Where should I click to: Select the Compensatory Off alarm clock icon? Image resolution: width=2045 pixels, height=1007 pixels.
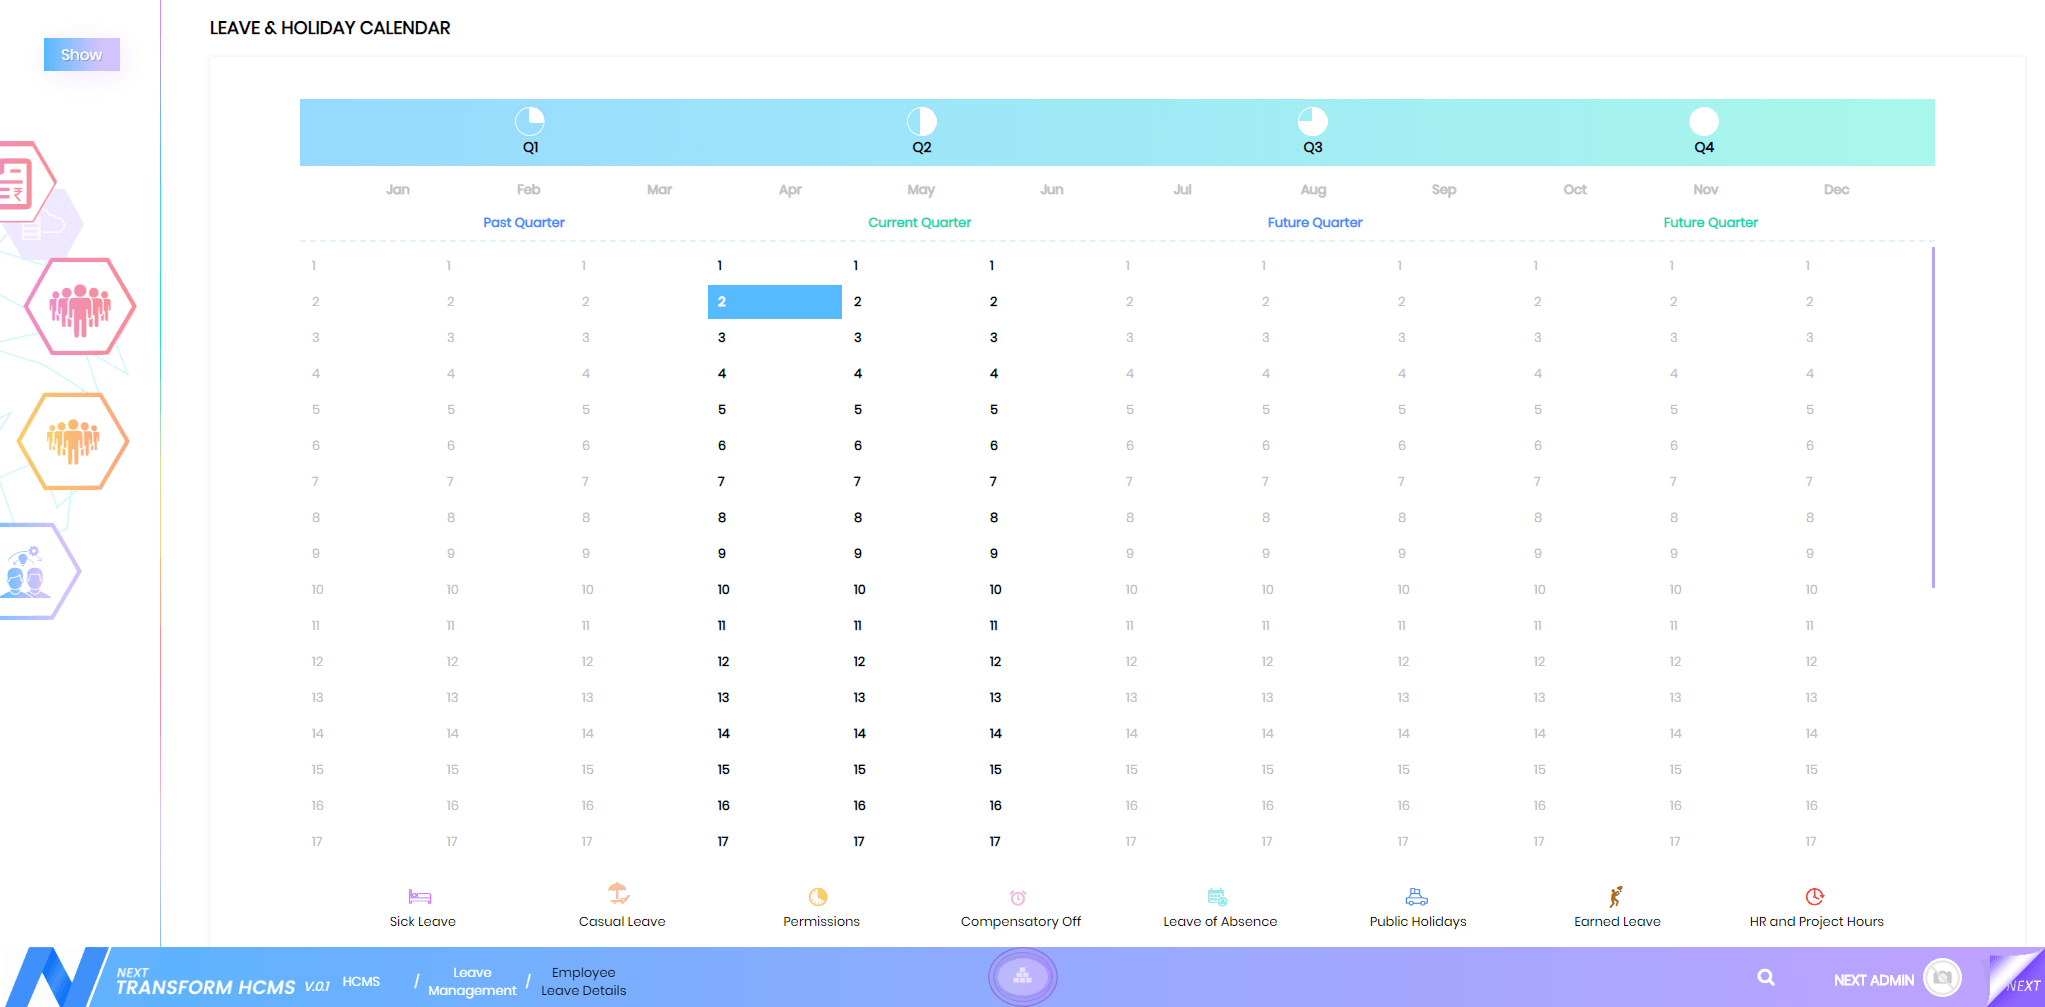click(x=1018, y=897)
